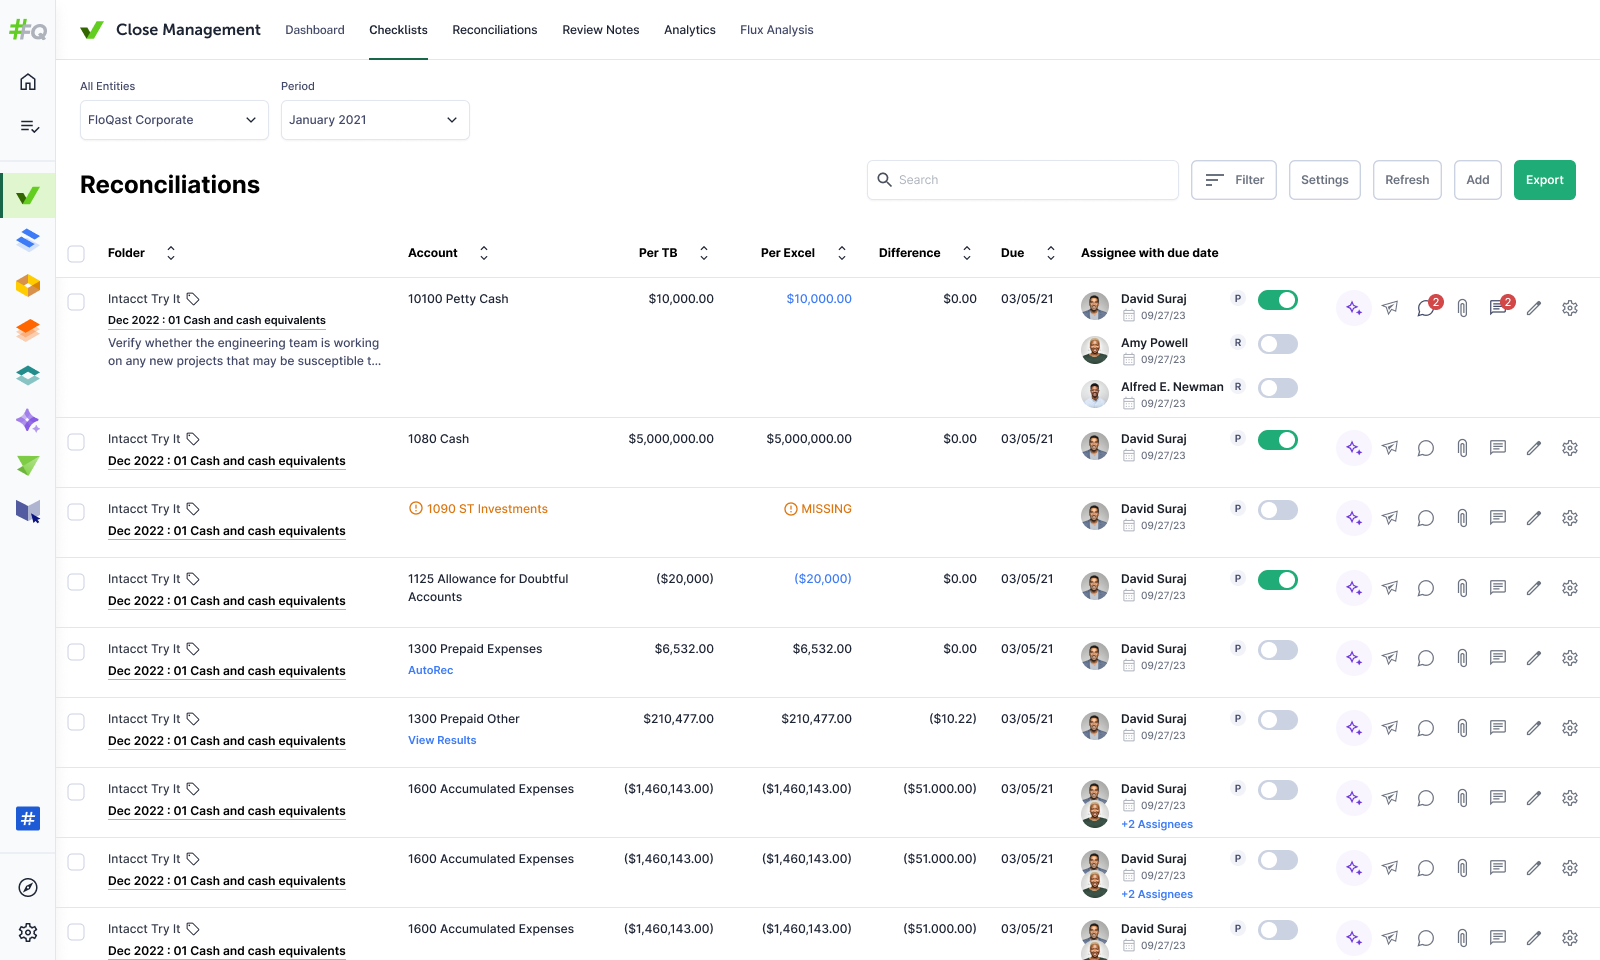Open review notes badge on the Petty Cash row
This screenshot has height=960, width=1600.
click(x=1497, y=307)
